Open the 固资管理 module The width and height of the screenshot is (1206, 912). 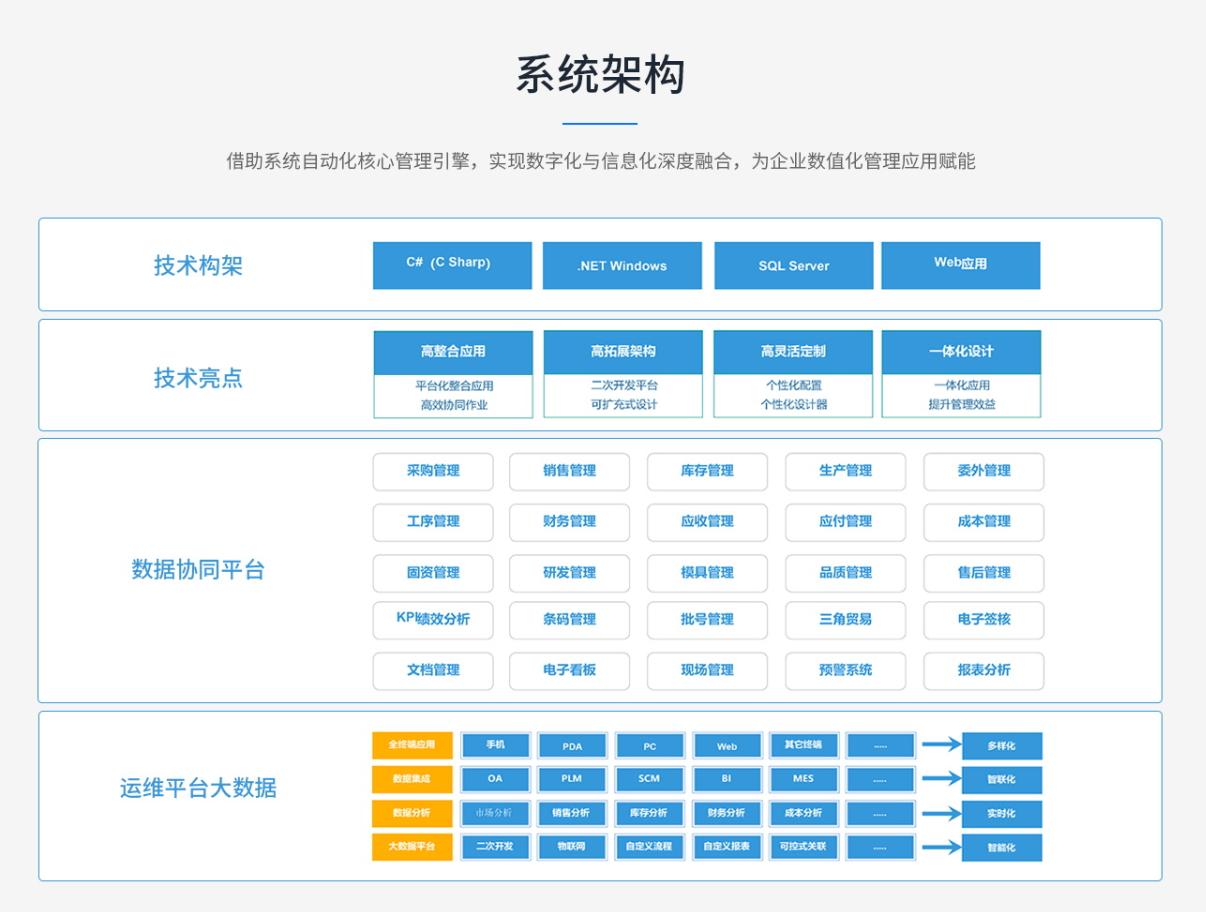pos(433,573)
